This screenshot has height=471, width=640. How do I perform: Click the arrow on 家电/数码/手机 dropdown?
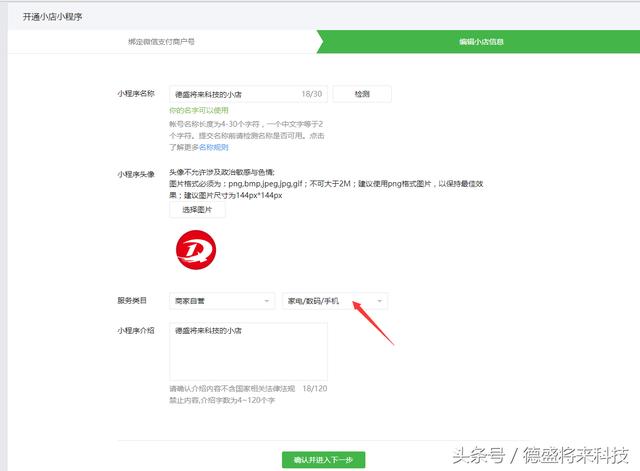[379, 301]
